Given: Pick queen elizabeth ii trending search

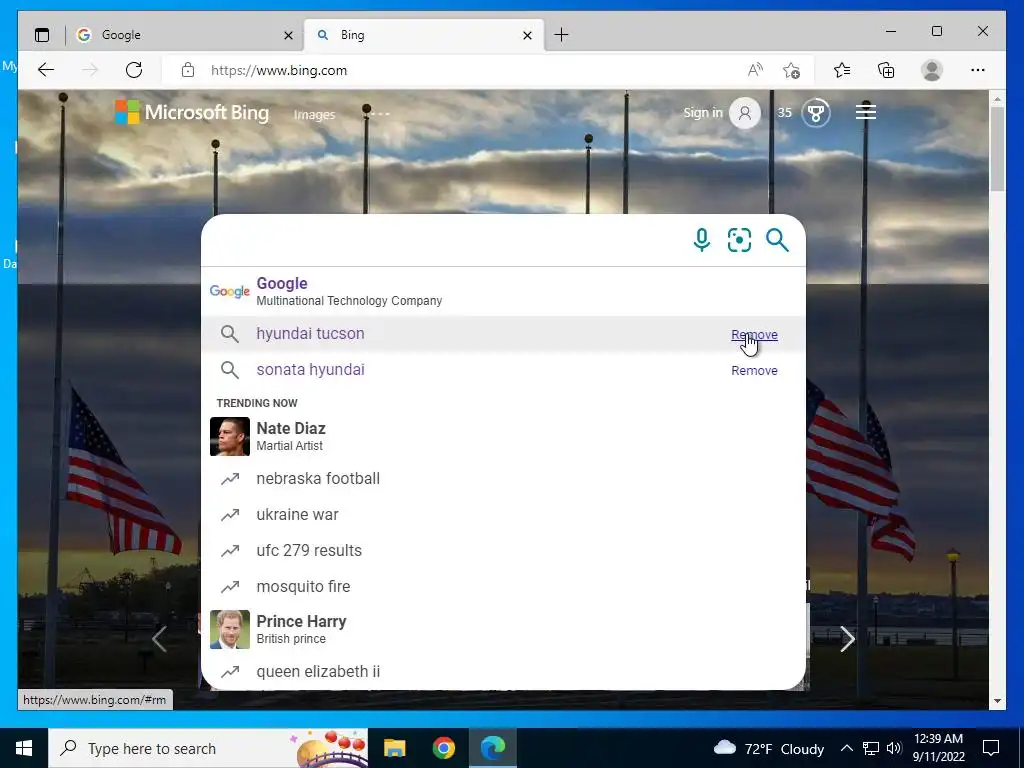Looking at the screenshot, I should pos(503,671).
